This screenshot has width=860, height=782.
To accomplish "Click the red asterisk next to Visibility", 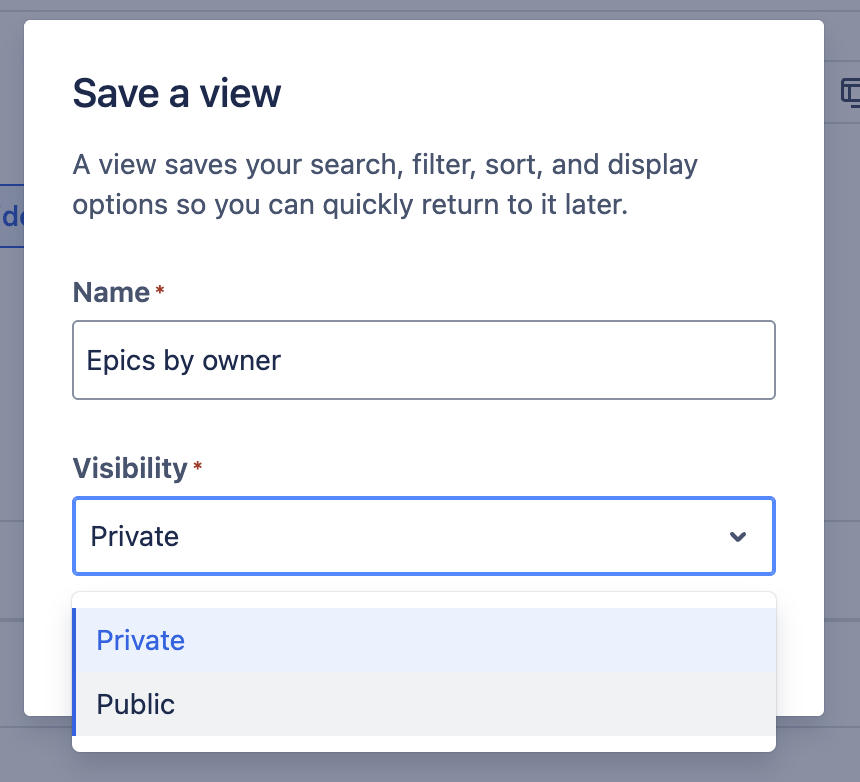I will coord(197,467).
